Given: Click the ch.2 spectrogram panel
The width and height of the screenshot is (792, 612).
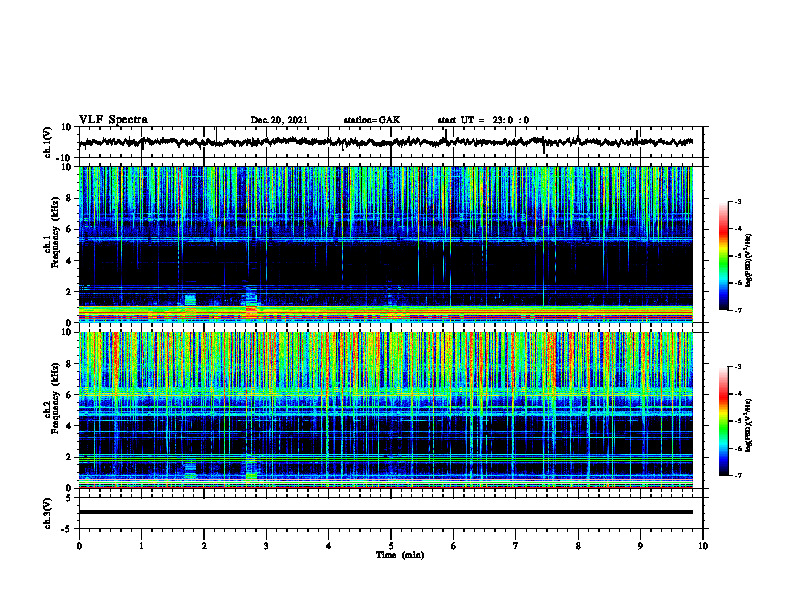Looking at the screenshot, I should (386, 410).
